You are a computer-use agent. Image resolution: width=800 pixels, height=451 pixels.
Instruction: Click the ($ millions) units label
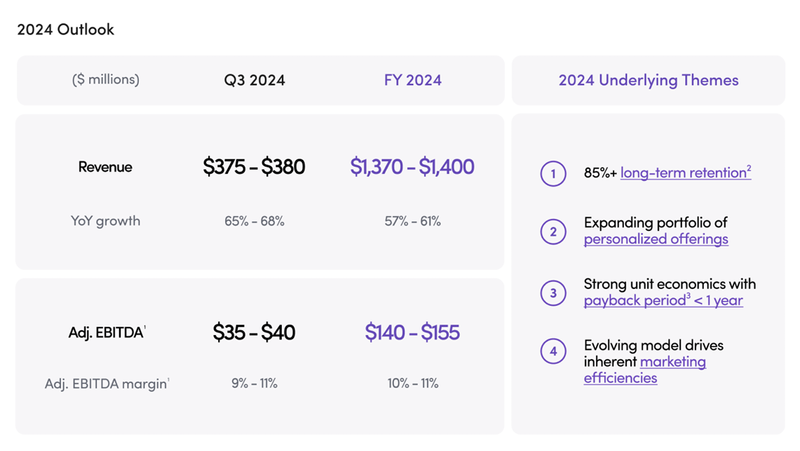point(106,80)
